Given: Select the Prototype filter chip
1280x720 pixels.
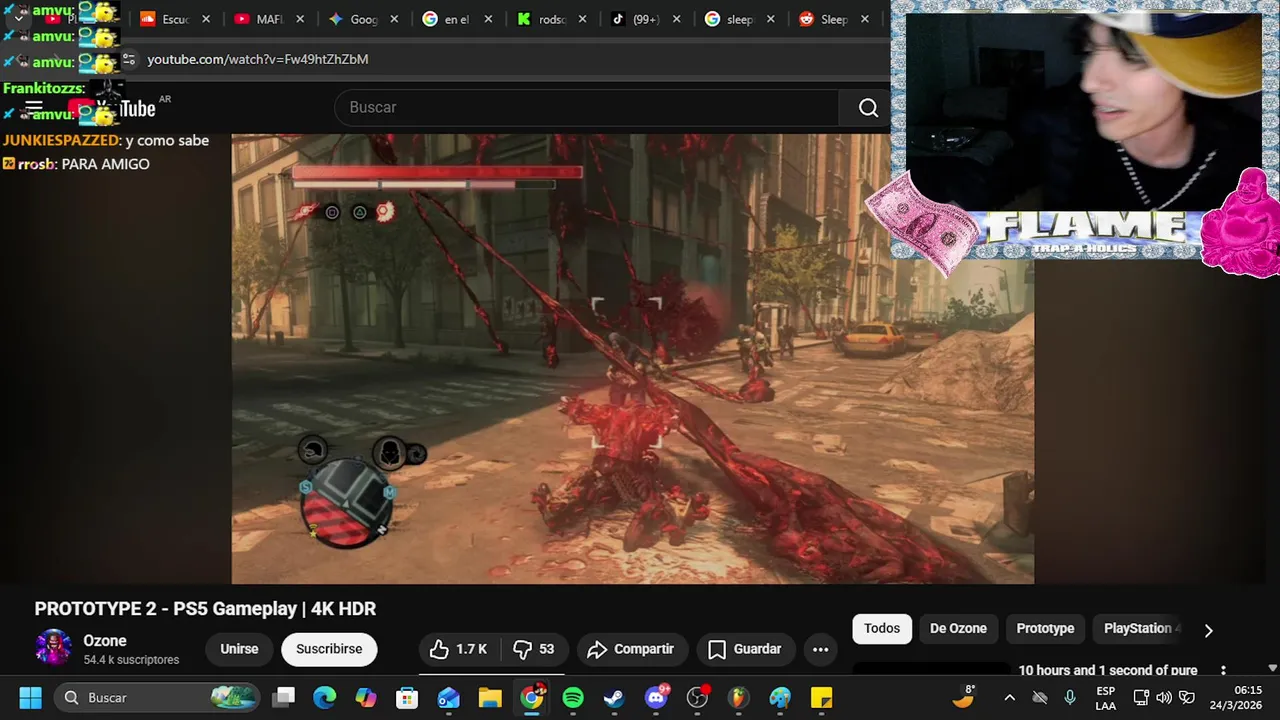Looking at the screenshot, I should coord(1045,628).
